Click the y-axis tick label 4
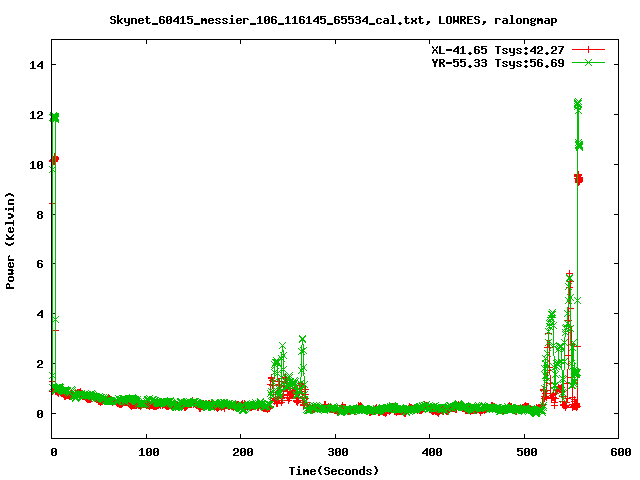 click(40, 314)
